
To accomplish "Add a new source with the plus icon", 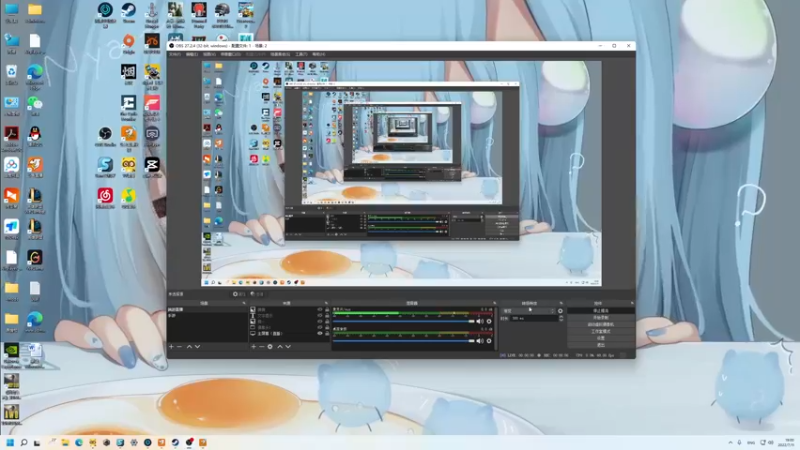I will pyautogui.click(x=254, y=346).
